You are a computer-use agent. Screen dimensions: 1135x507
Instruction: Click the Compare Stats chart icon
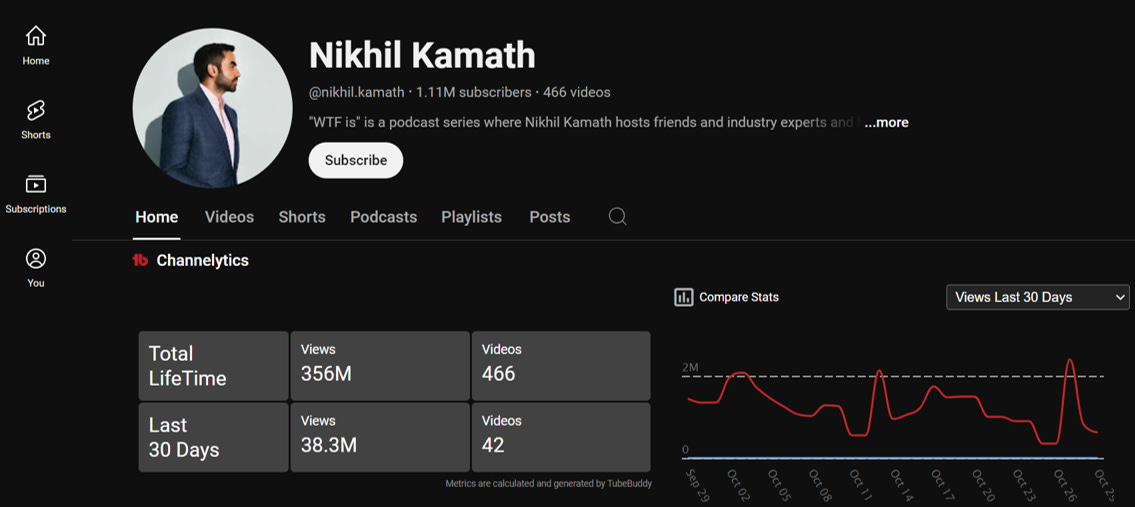pos(683,297)
